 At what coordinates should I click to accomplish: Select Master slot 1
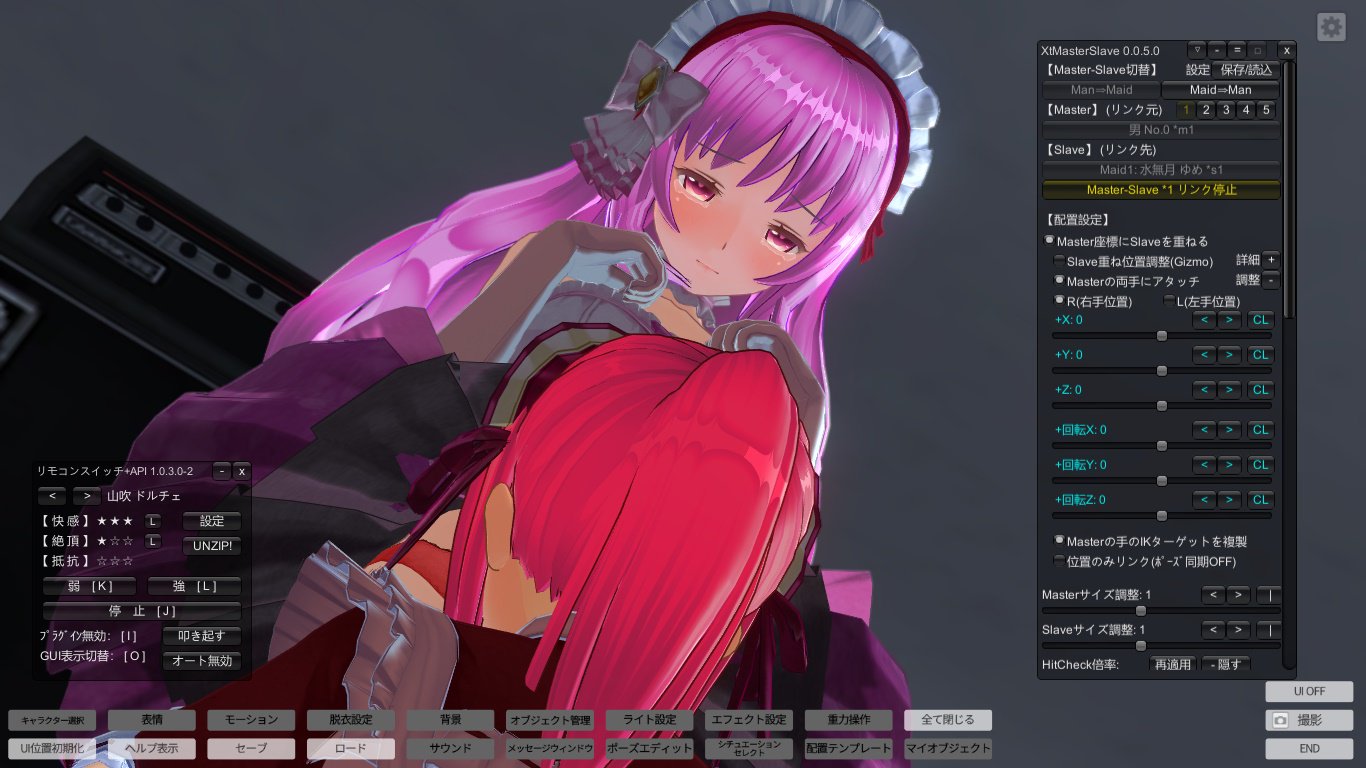(1187, 110)
